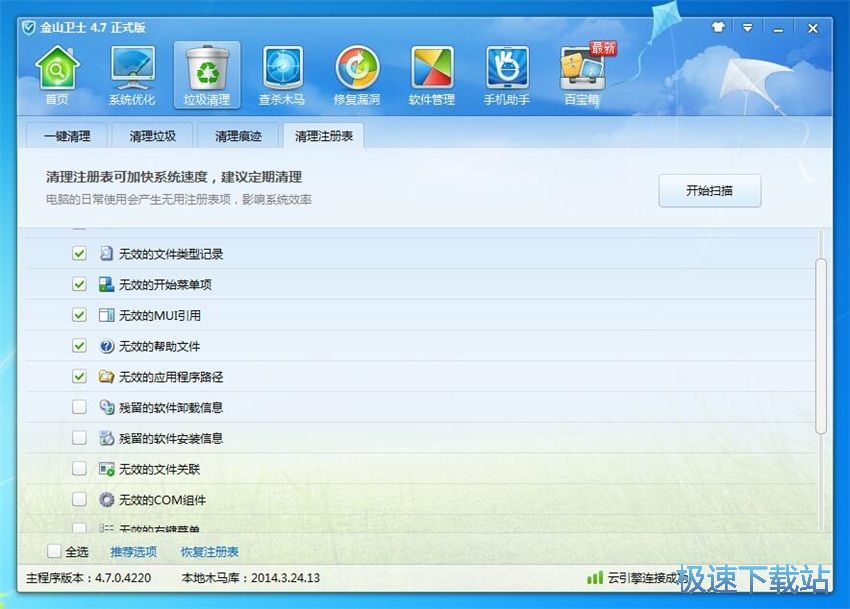Uncheck 无效的应用程序路径 checkbox
Viewport: 850px width, 609px height.
(79, 376)
